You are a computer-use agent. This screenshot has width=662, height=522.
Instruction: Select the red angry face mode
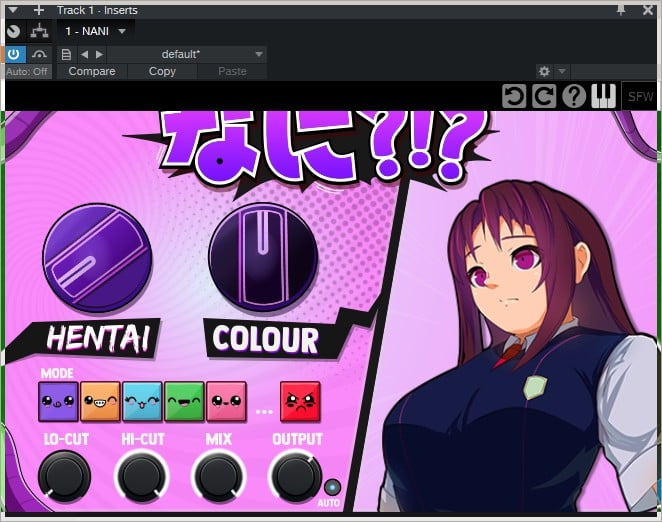pyautogui.click(x=300, y=401)
